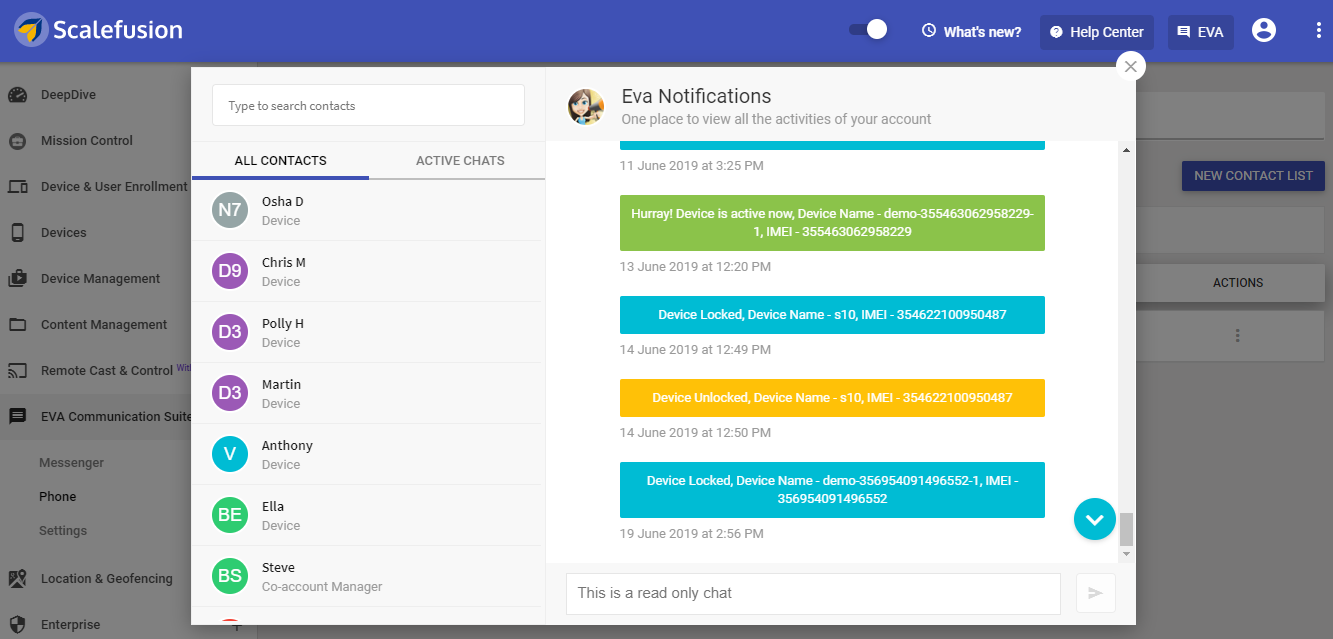Open chat with contact Anthony
The width and height of the screenshot is (1333, 639).
(368, 454)
